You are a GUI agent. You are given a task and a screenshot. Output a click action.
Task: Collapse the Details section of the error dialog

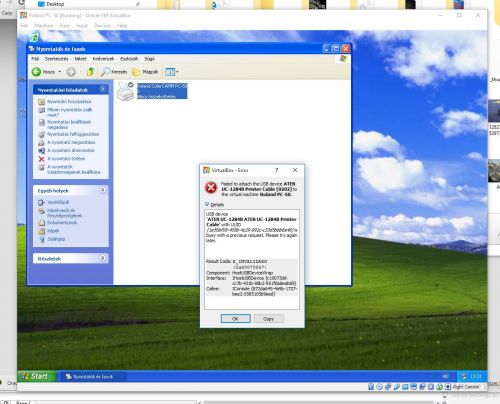(214, 204)
